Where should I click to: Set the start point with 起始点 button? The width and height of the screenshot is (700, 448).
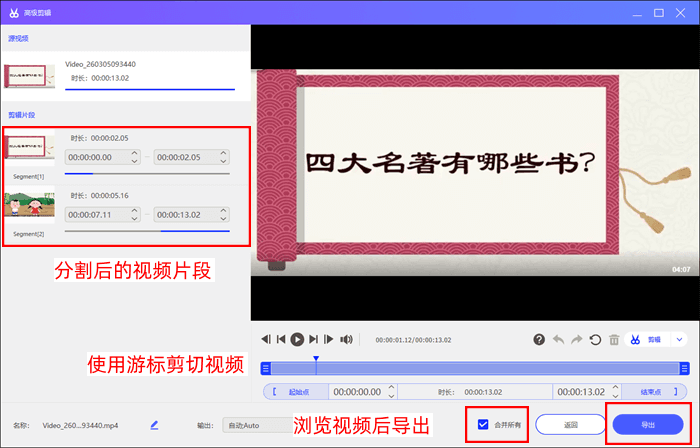(296, 392)
